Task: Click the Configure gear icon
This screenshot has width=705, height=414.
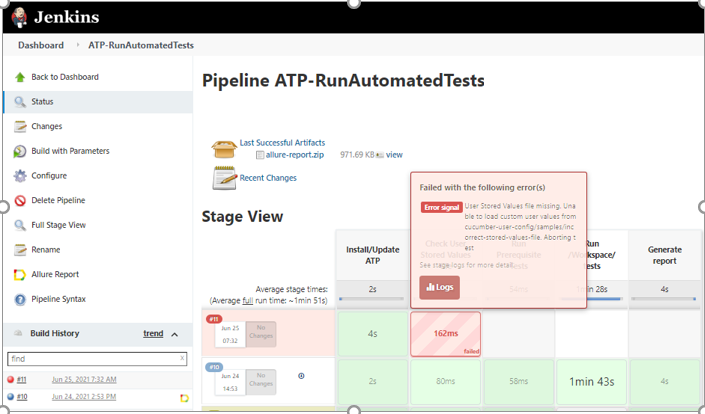Action: (x=20, y=176)
